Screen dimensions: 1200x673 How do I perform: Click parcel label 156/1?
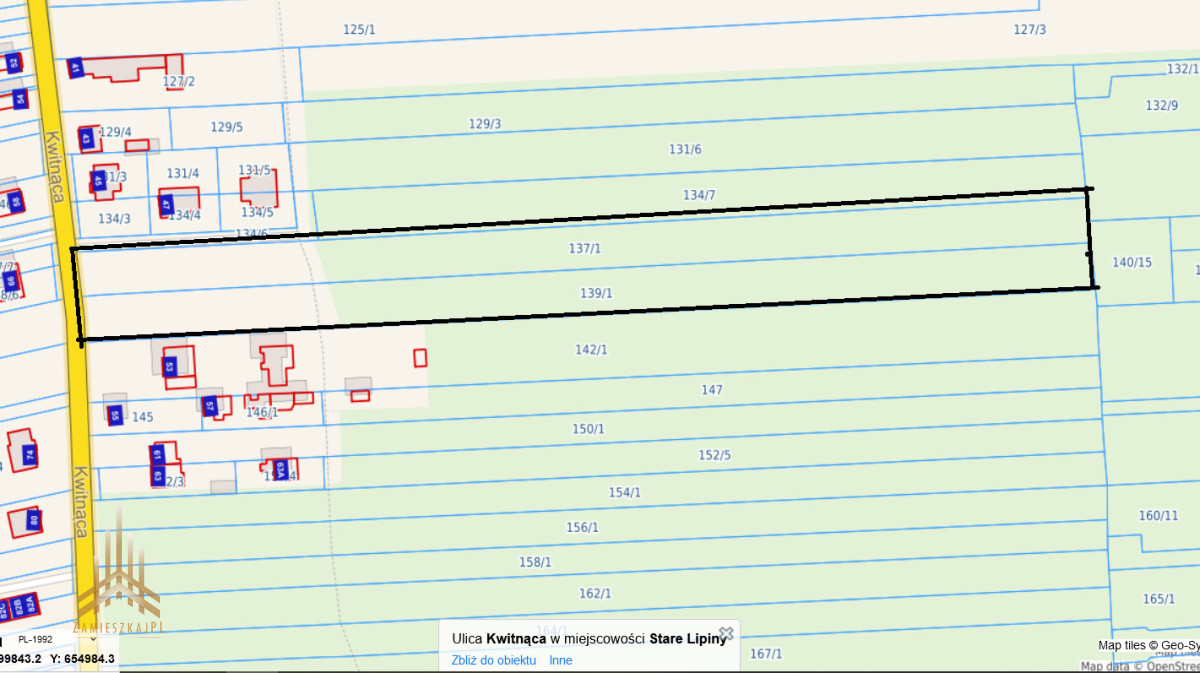point(582,528)
